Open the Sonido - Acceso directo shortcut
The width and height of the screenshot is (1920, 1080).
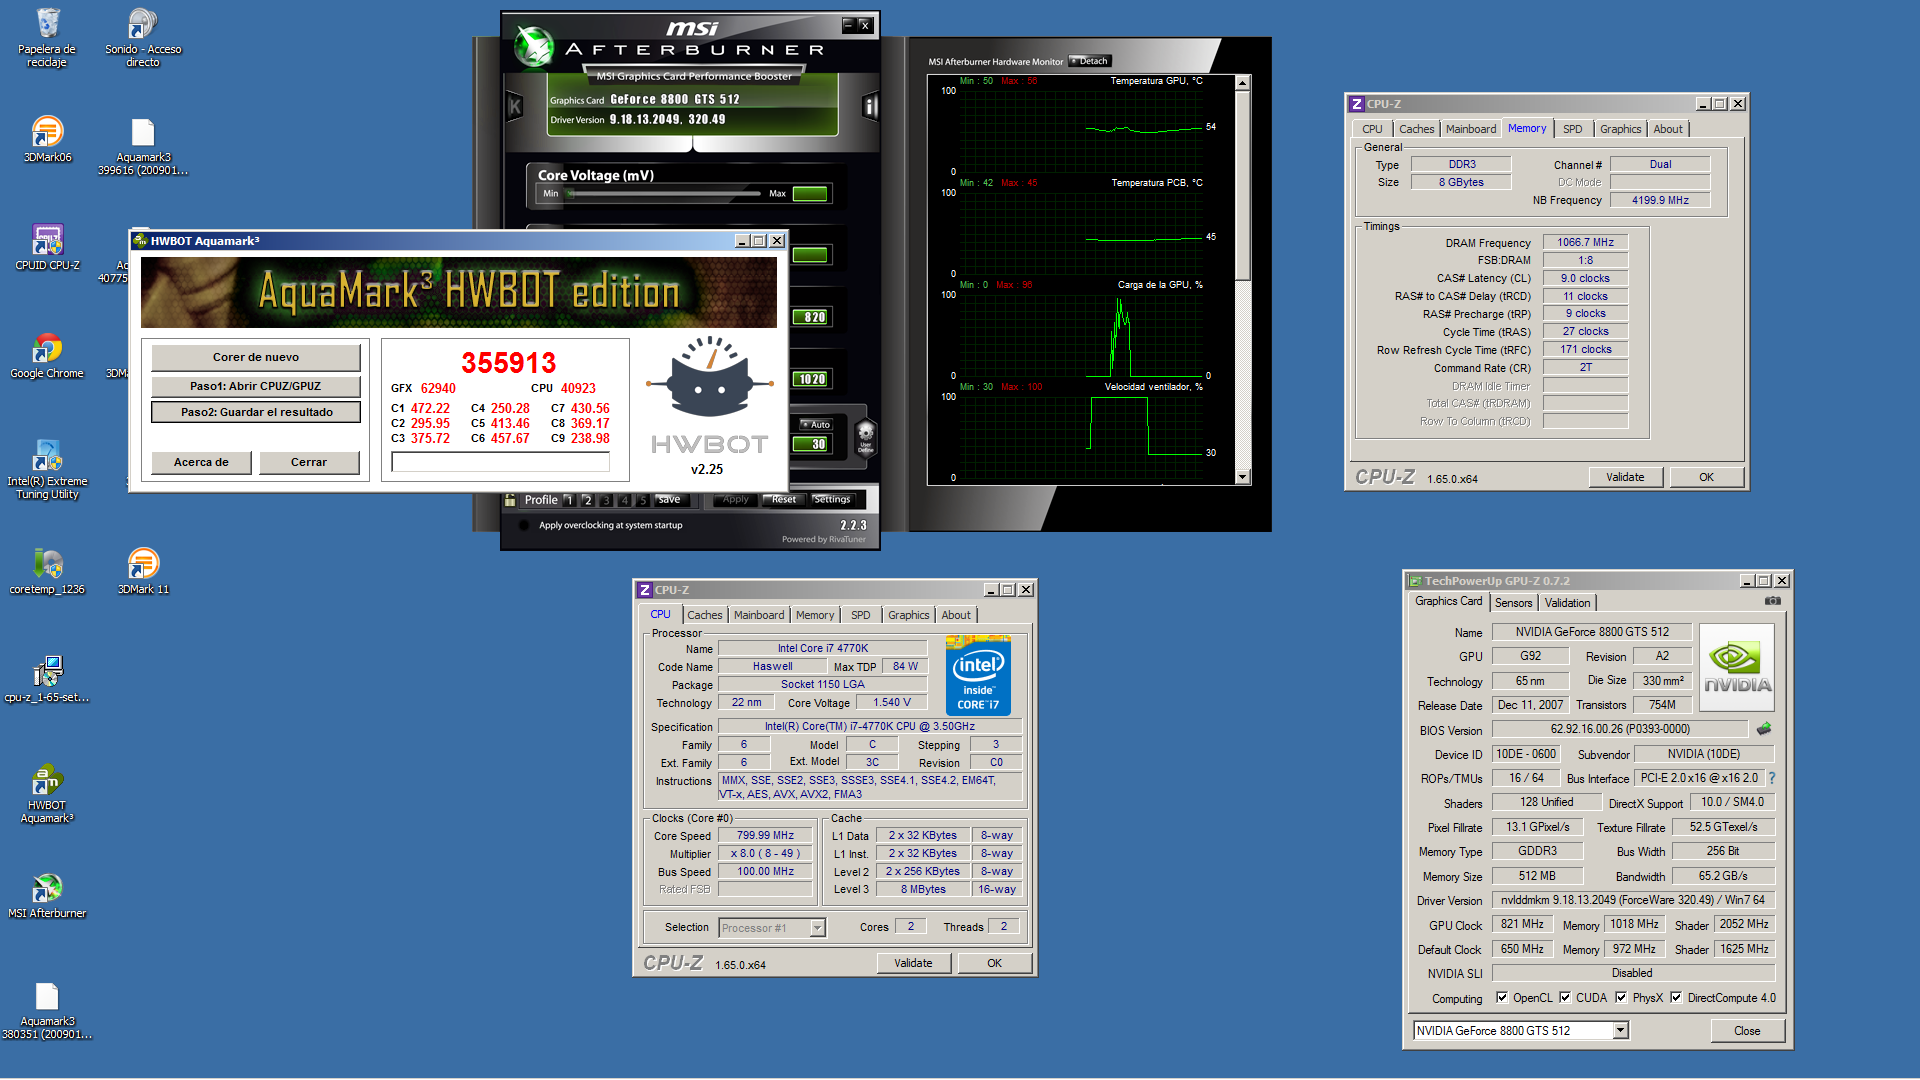click(143, 38)
